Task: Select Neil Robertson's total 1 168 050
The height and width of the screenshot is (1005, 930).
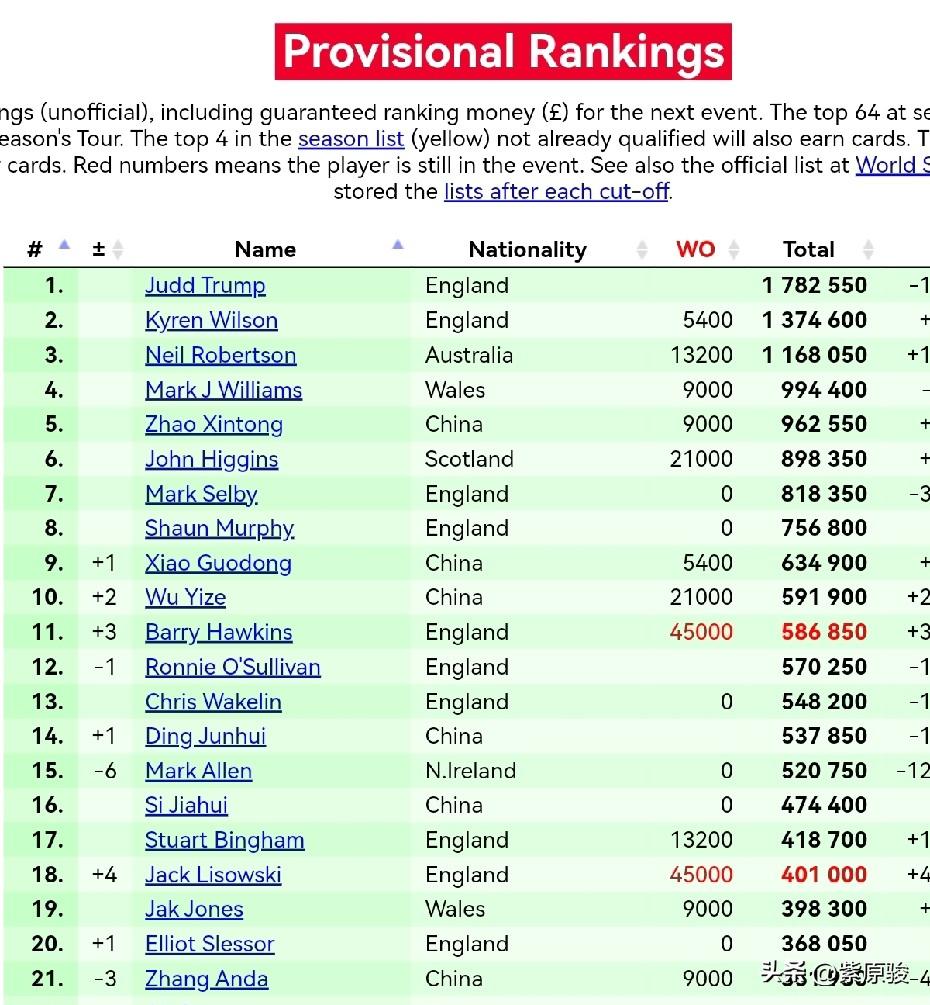Action: [x=814, y=355]
